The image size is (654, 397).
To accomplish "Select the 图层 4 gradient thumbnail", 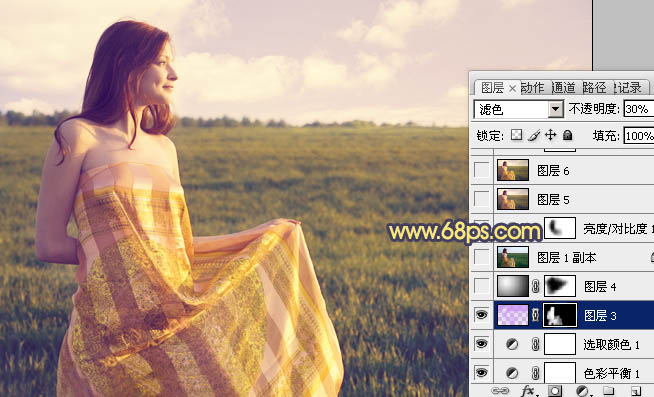I will [x=513, y=286].
